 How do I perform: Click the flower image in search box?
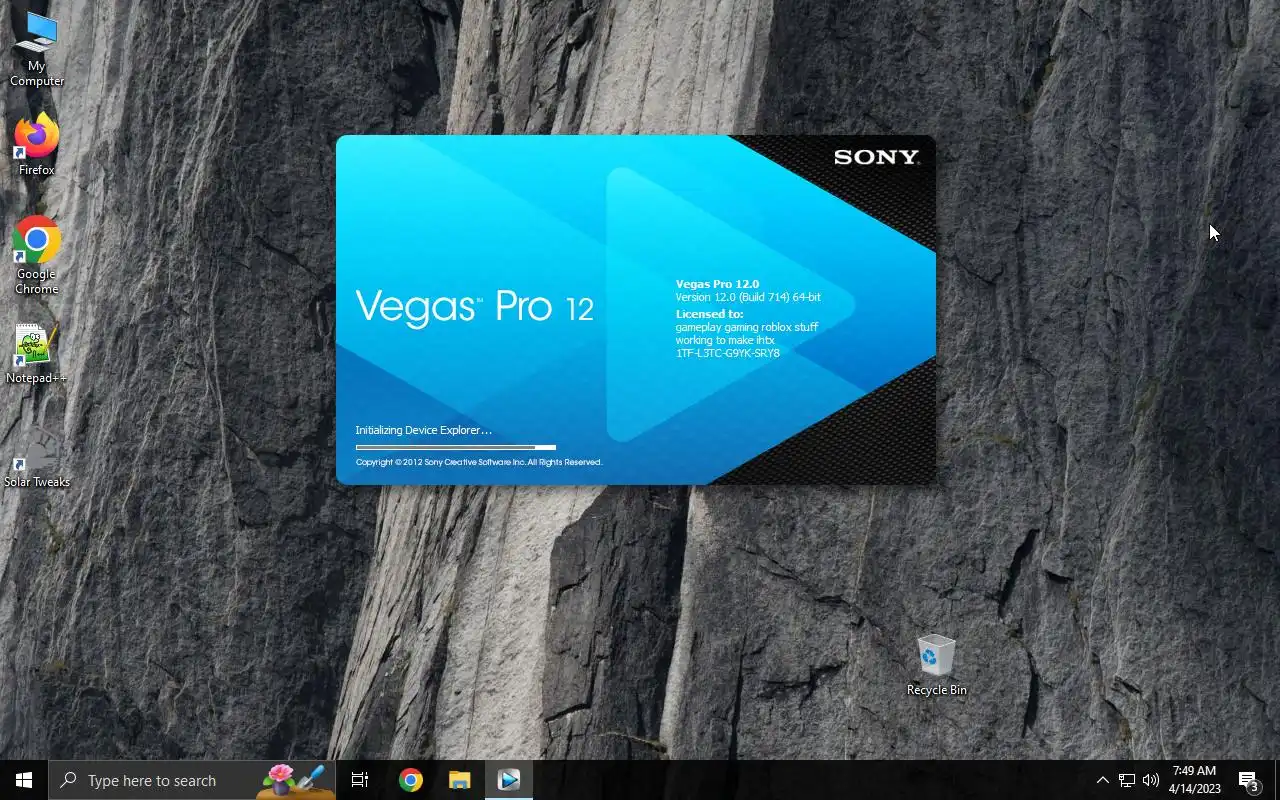point(295,780)
